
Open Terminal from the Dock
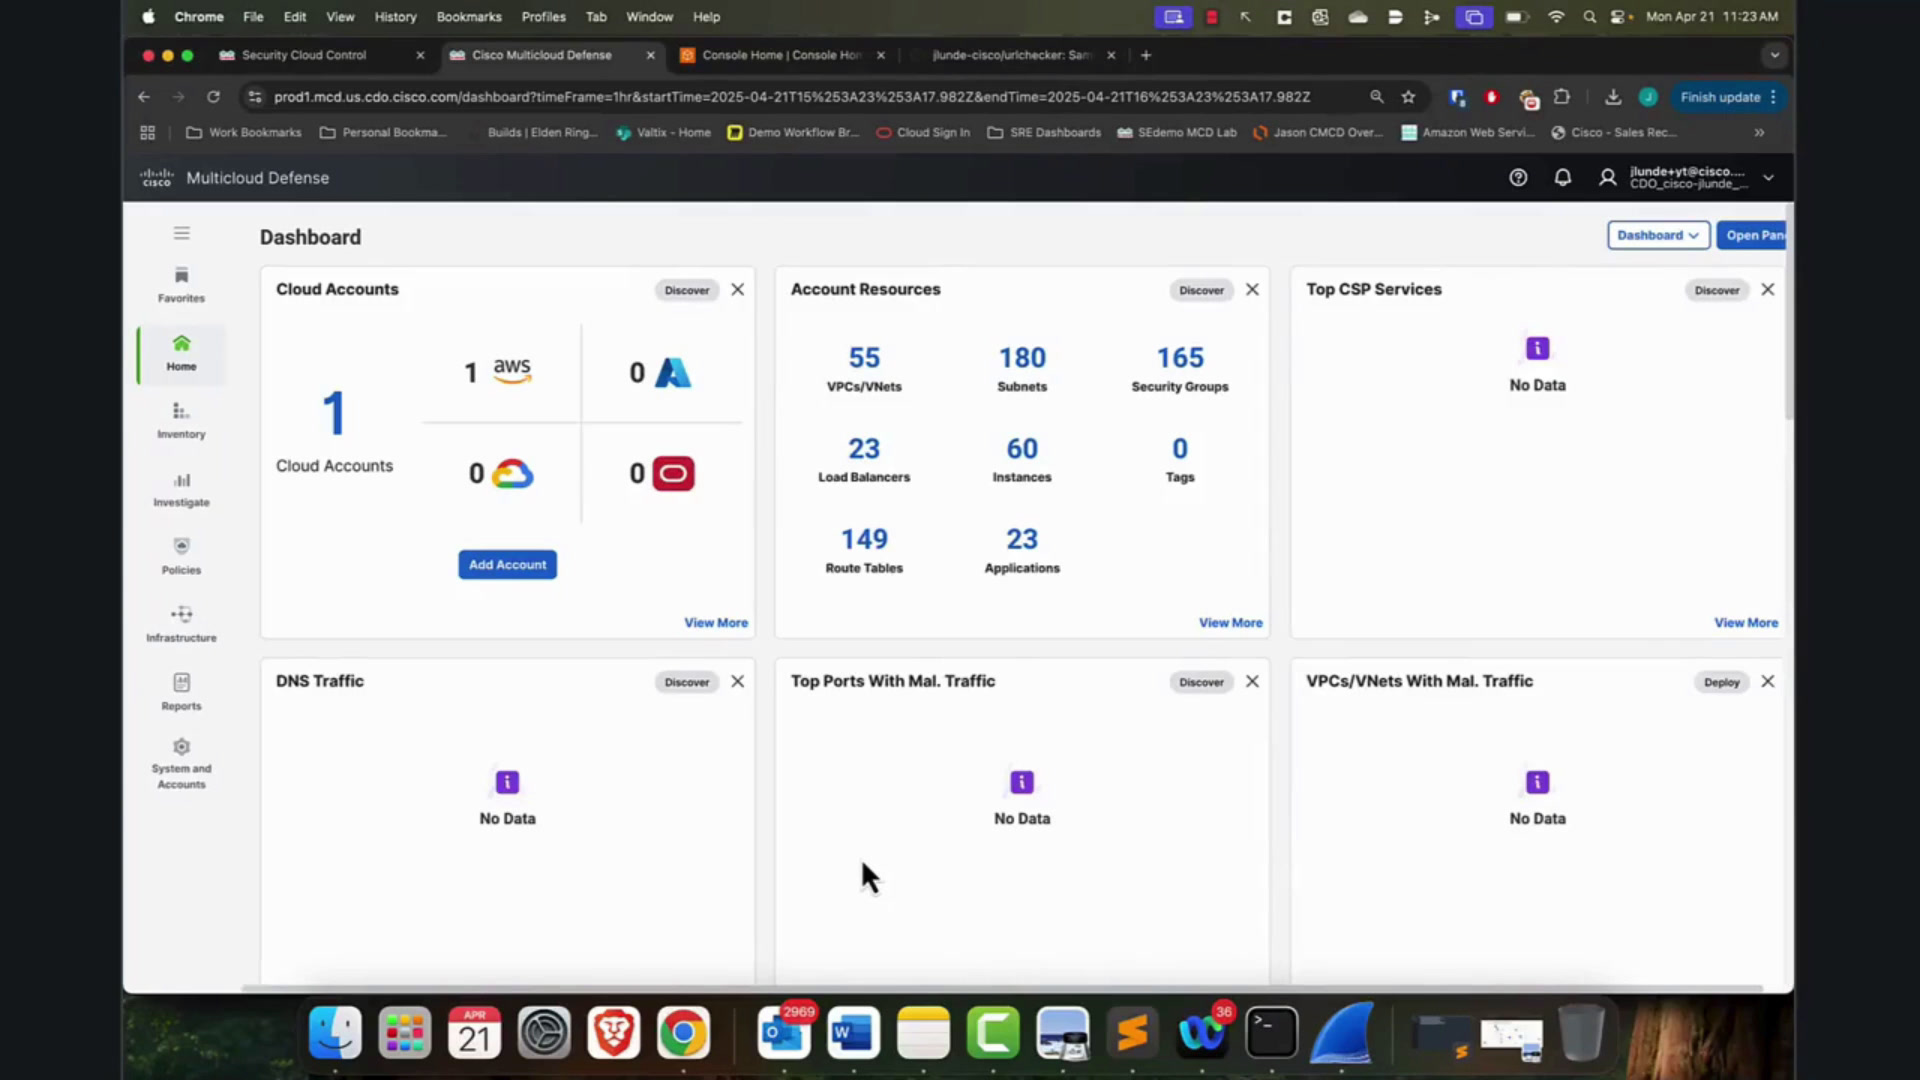[1271, 1033]
